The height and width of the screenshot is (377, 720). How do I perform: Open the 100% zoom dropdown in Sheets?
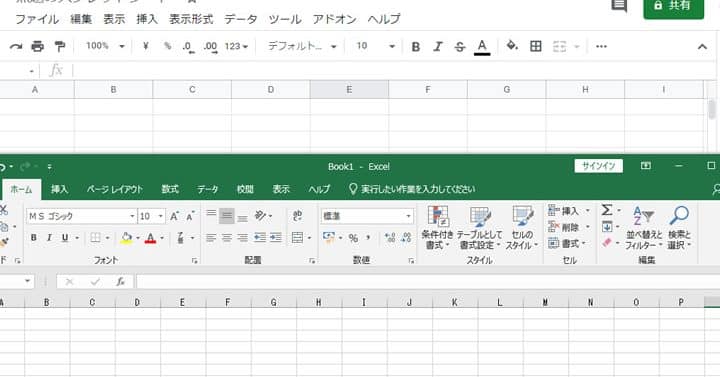[106, 46]
